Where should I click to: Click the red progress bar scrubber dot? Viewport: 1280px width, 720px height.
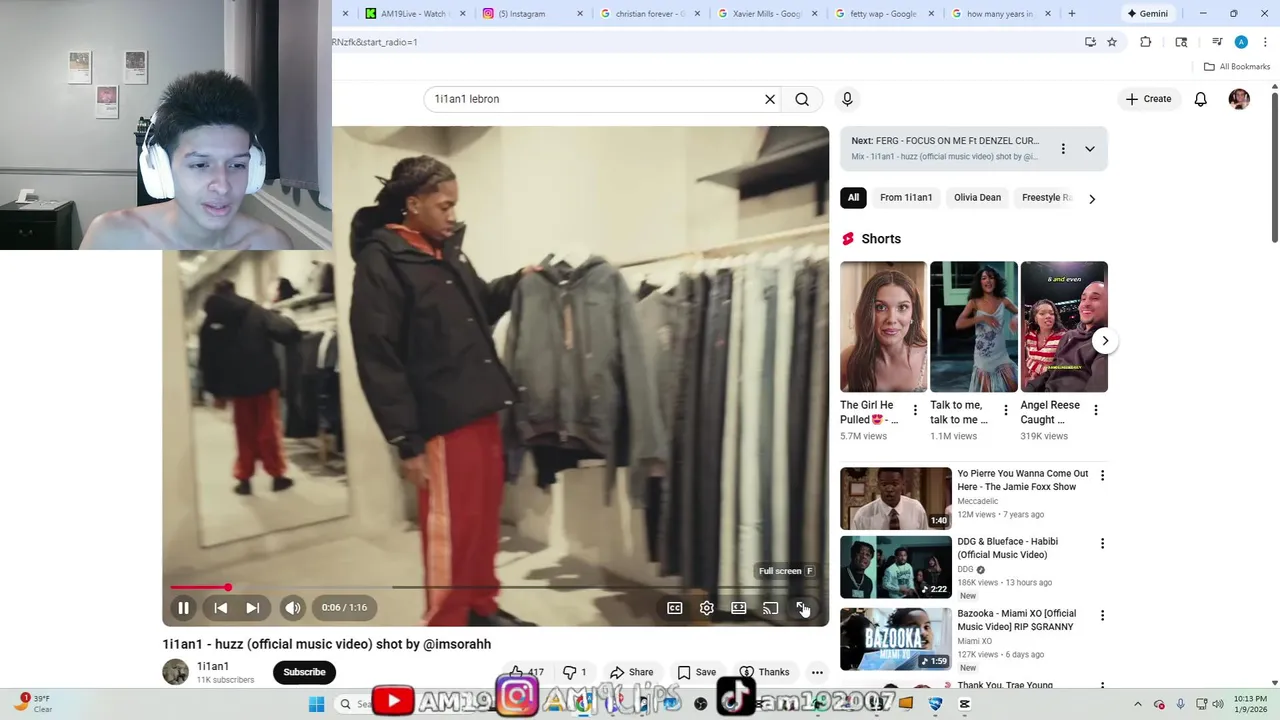tap(228, 587)
